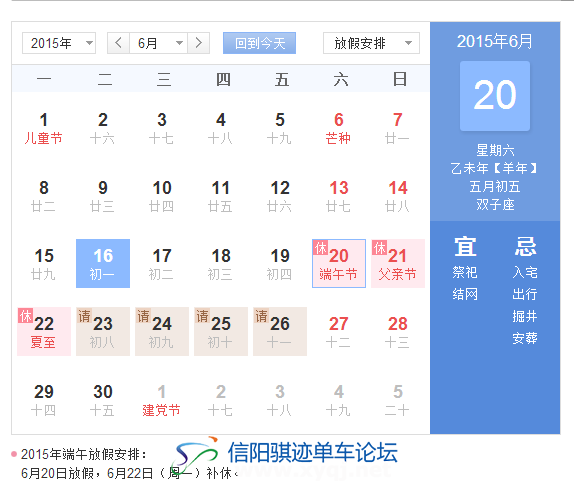The image size is (574, 486).
Task: Click the 回到今天 button
Action: click(260, 43)
